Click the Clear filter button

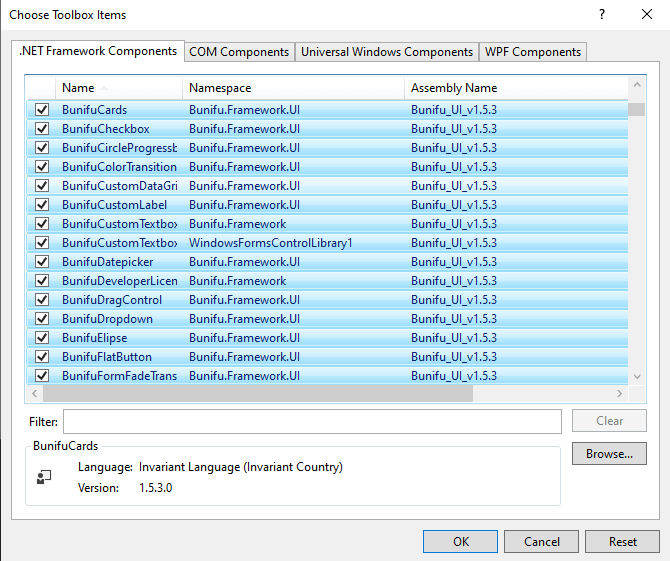point(609,421)
